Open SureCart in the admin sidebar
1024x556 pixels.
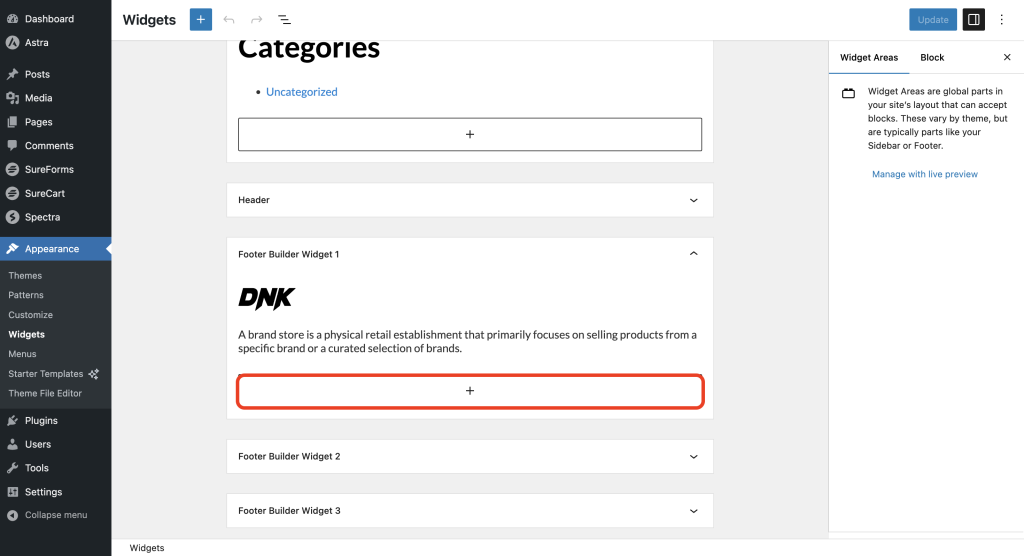click(44, 193)
